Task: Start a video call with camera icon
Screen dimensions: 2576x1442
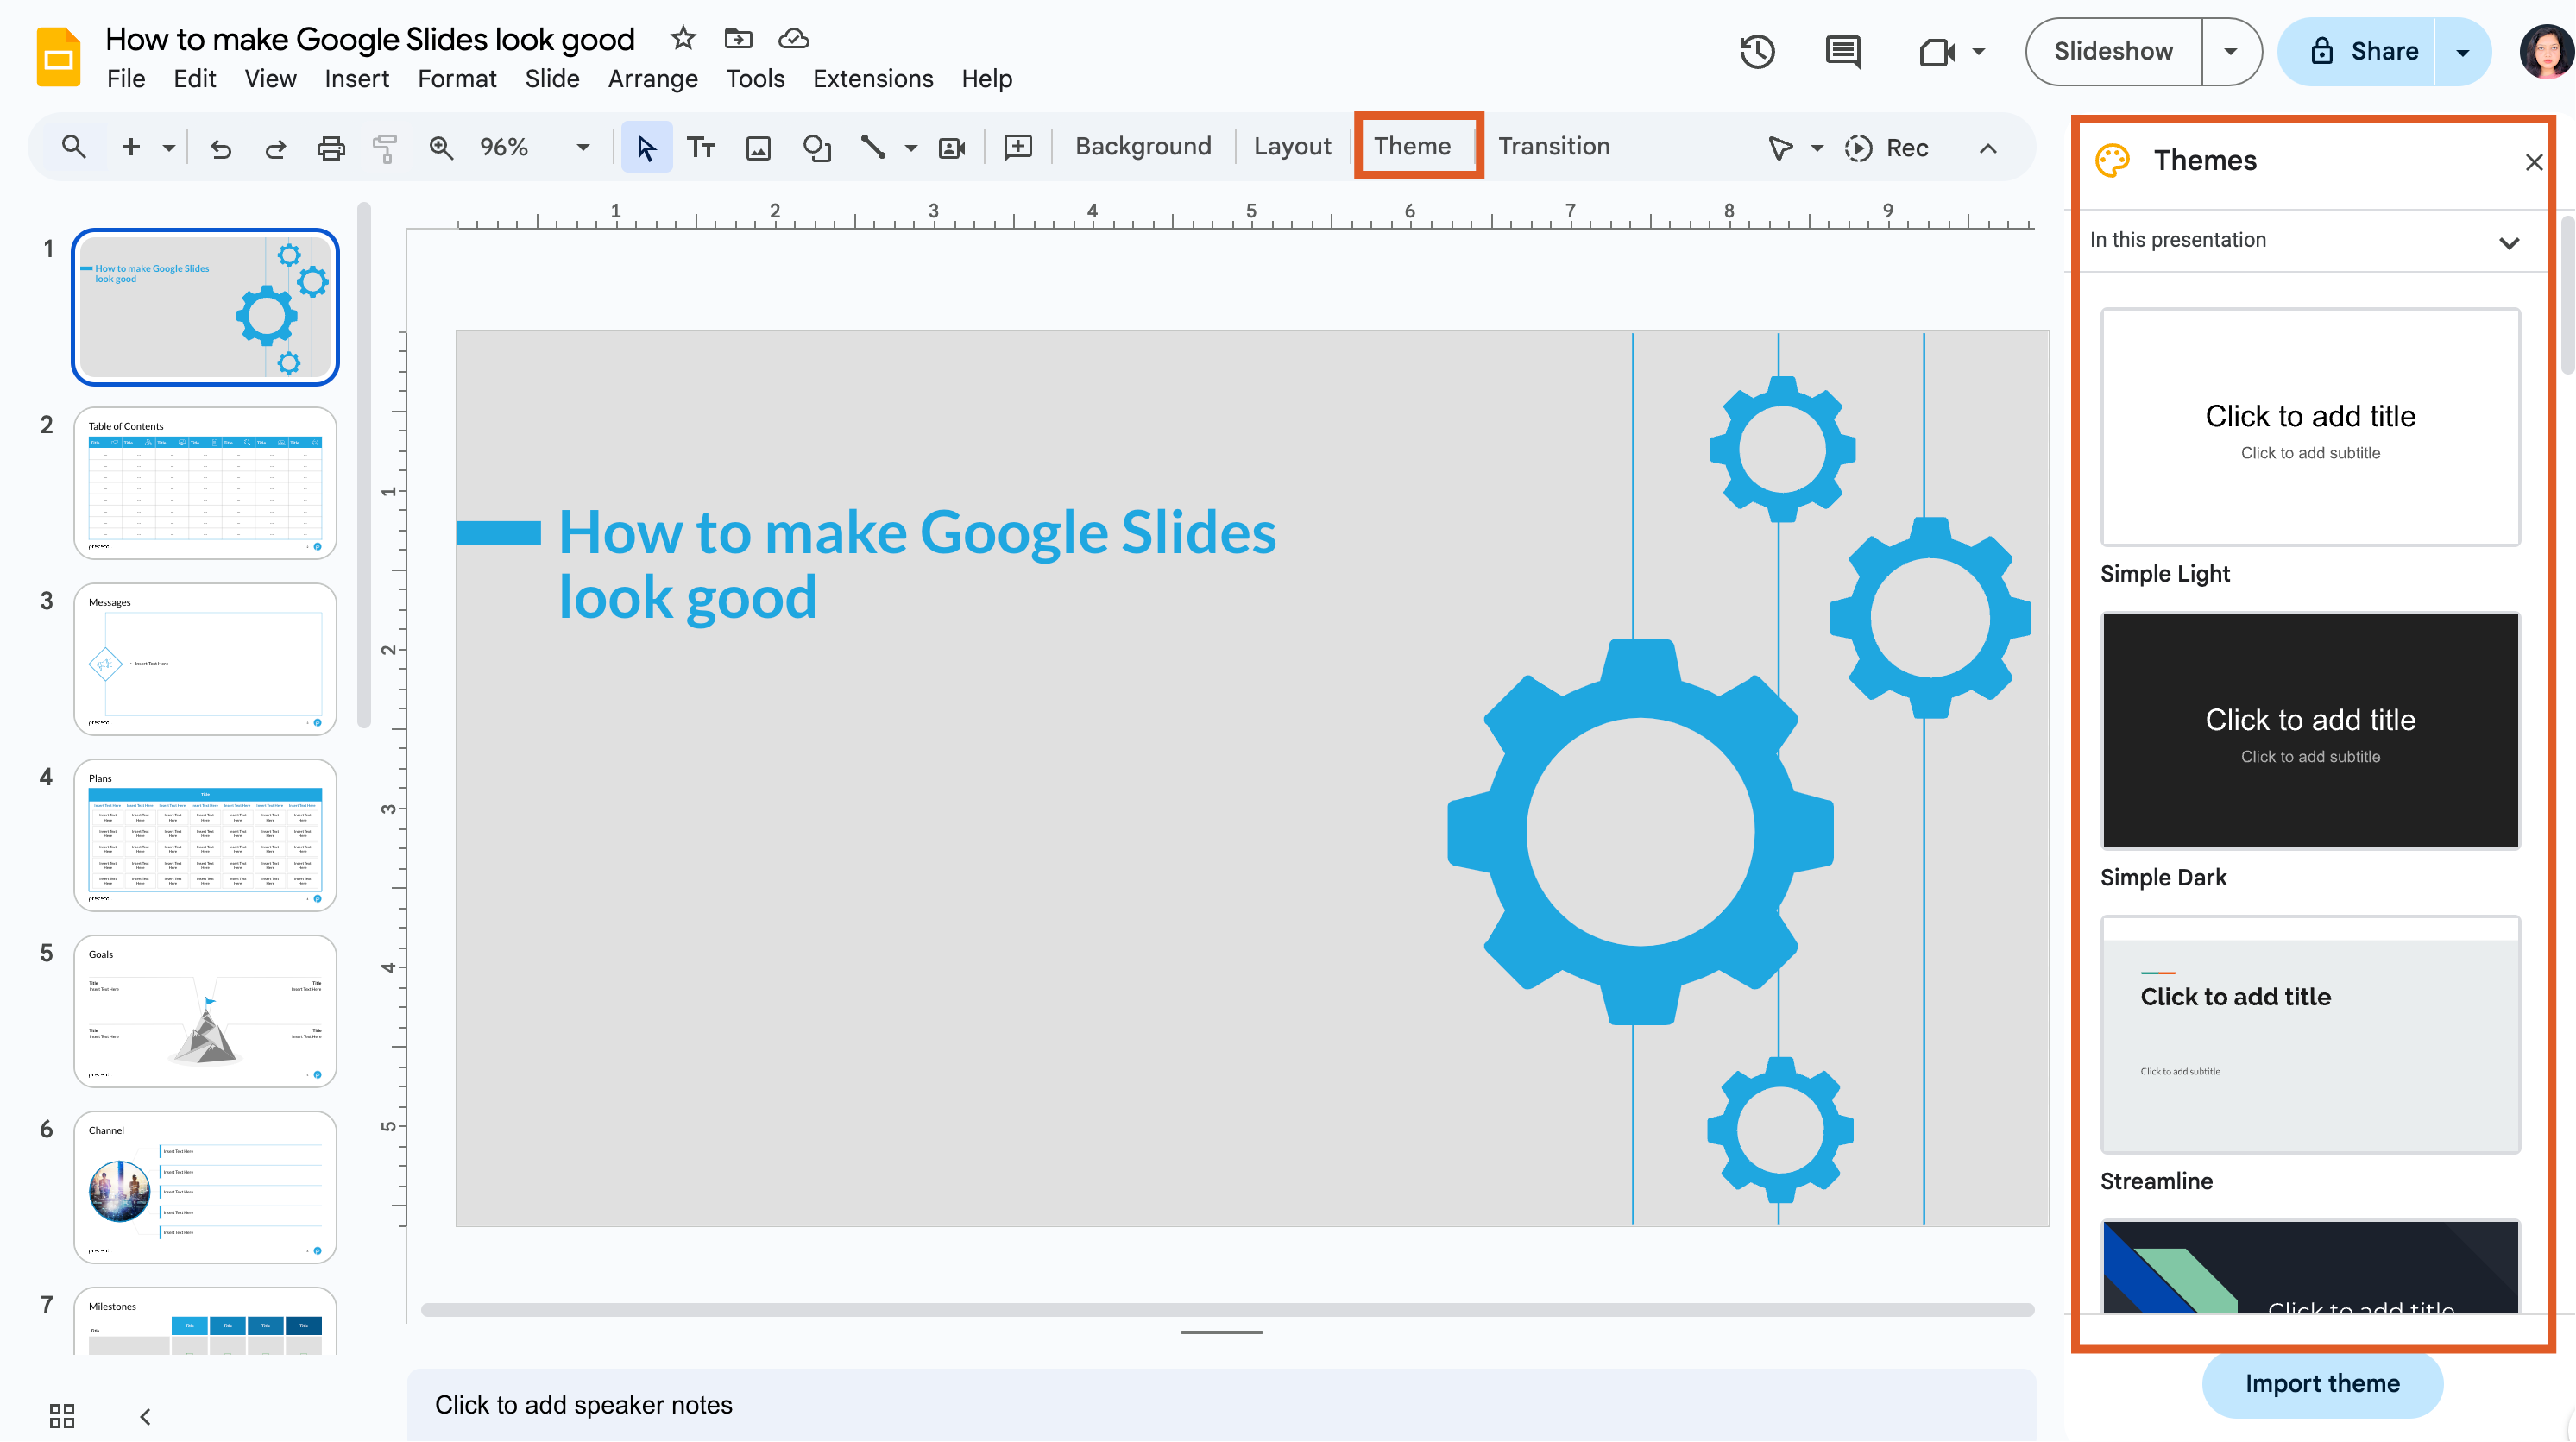Action: (1937, 51)
